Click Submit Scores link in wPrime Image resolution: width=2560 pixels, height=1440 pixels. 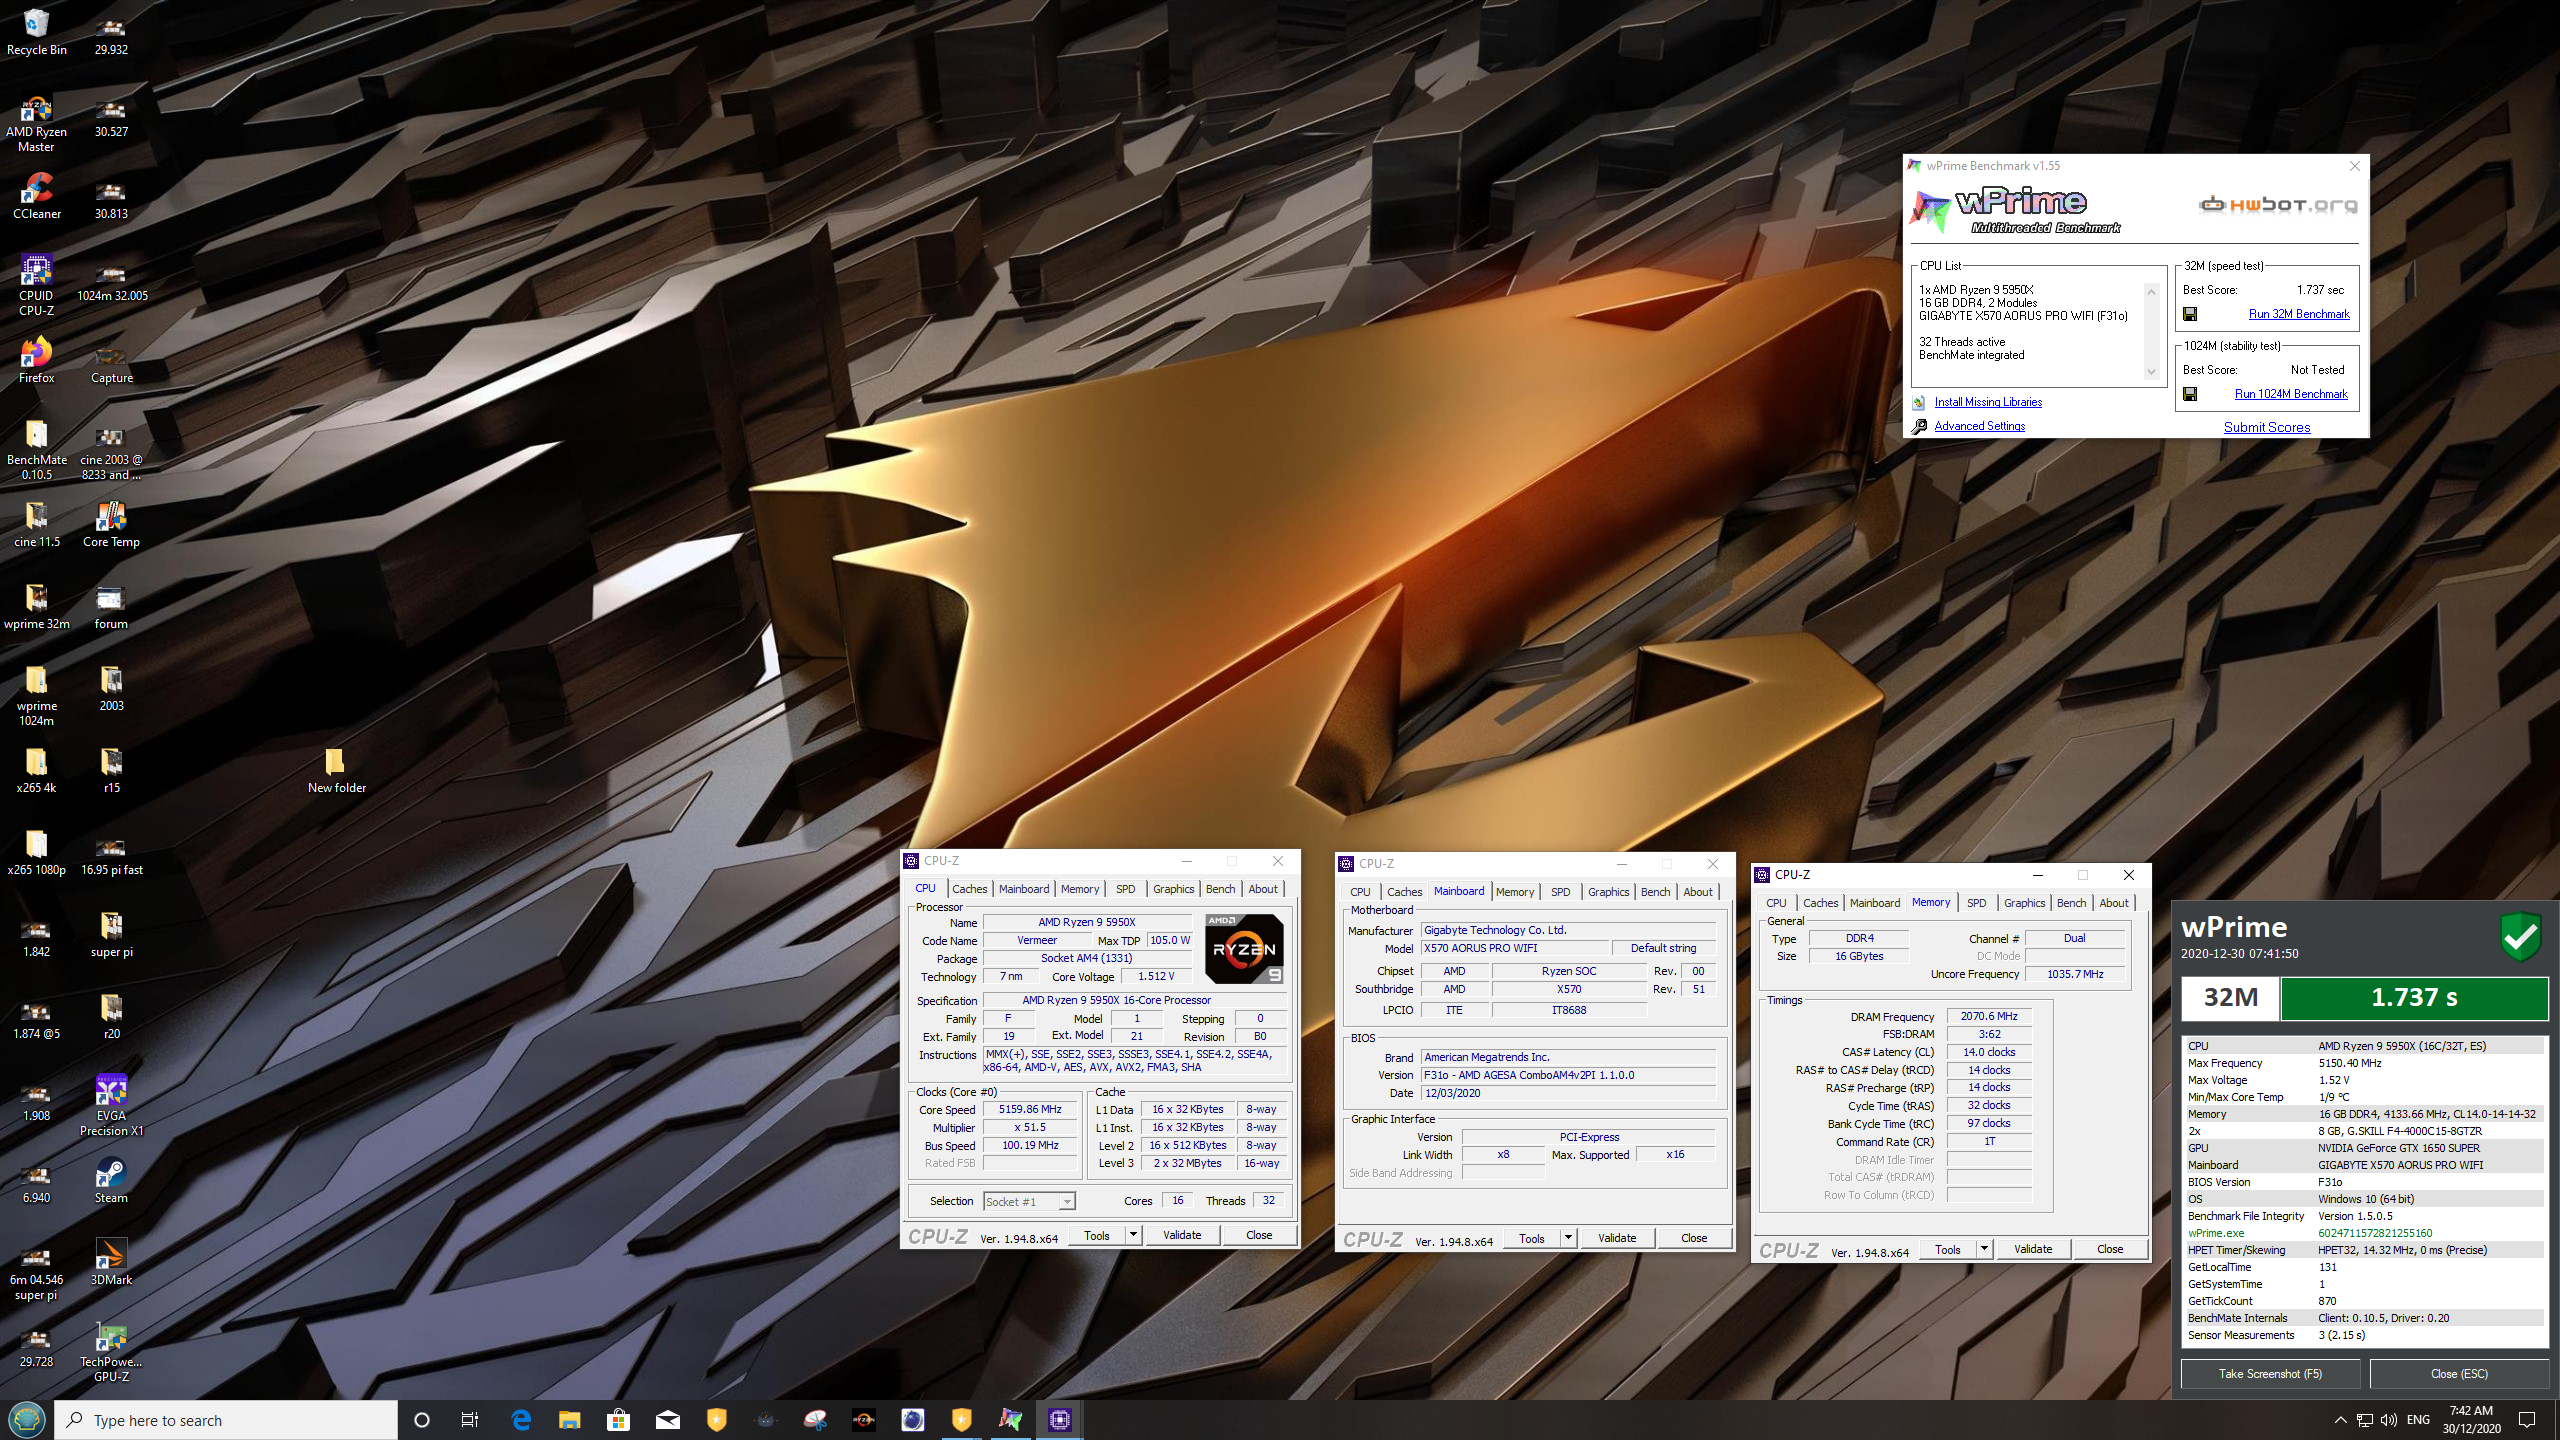(2267, 427)
